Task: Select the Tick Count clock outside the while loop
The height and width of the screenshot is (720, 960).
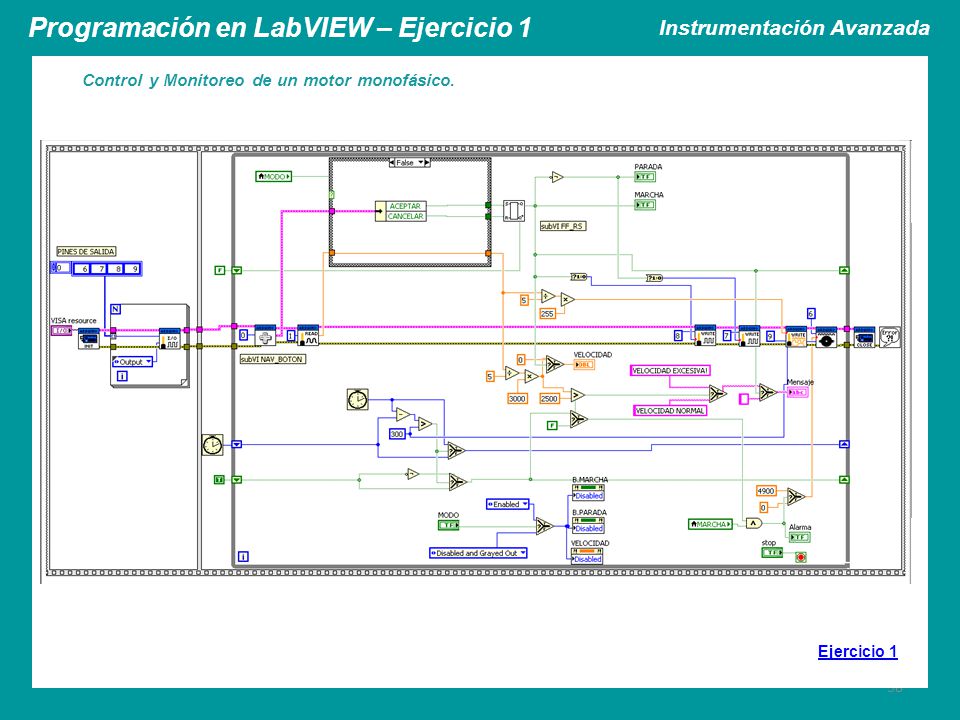Action: click(x=212, y=444)
